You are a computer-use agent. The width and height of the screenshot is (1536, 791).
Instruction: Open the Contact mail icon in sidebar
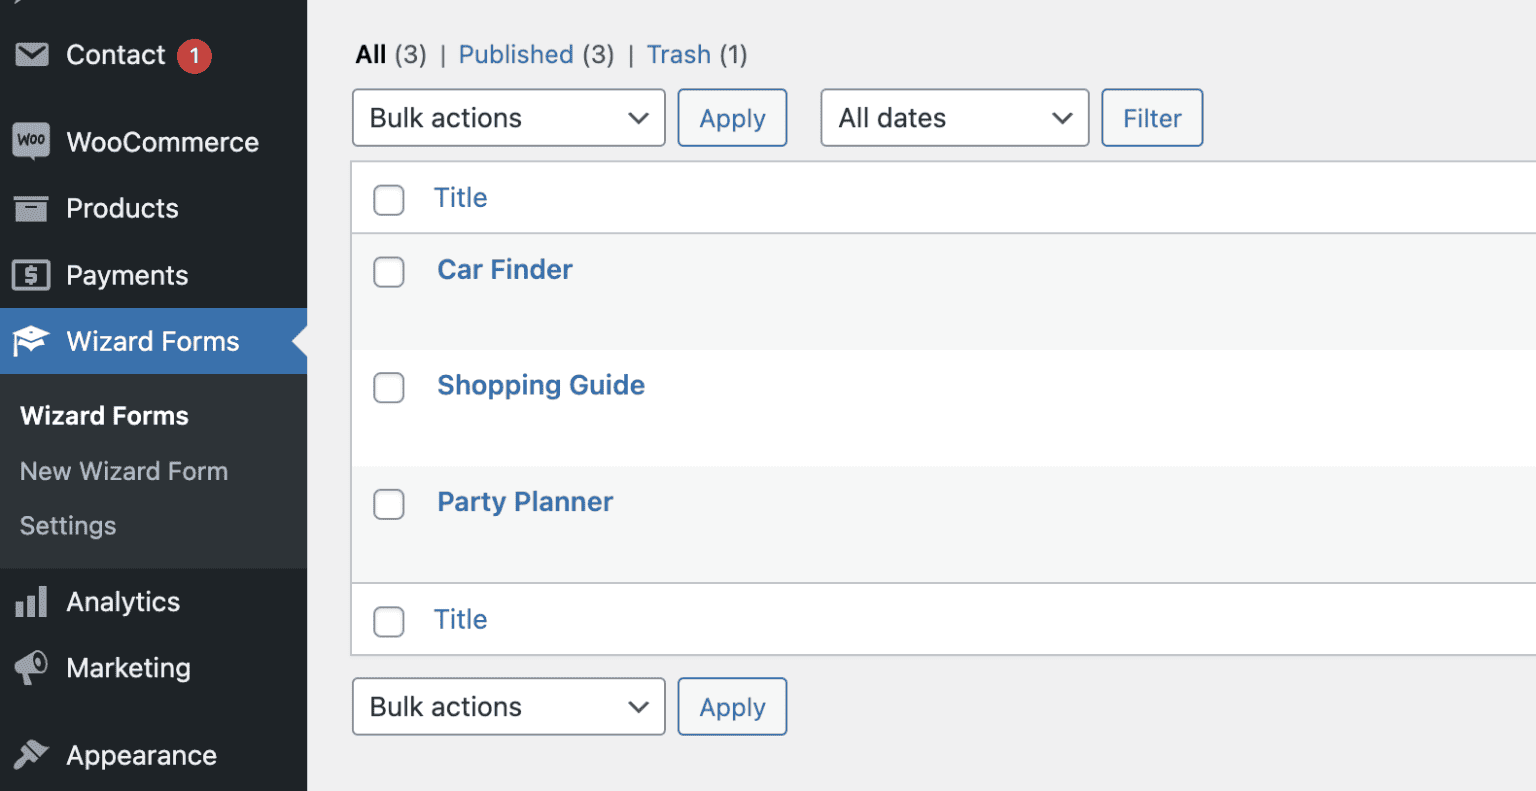[32, 54]
